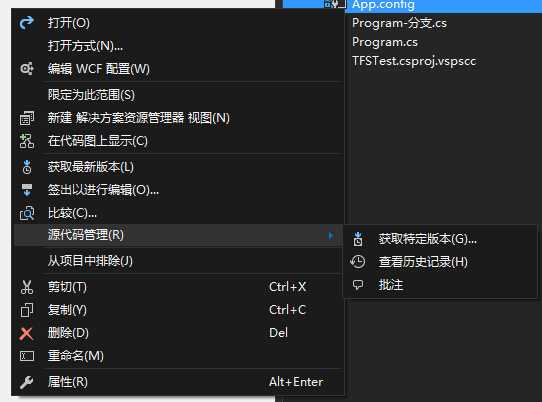Click the icon beside 获取特定版本(G)
This screenshot has width=542, height=402.
[x=358, y=239]
